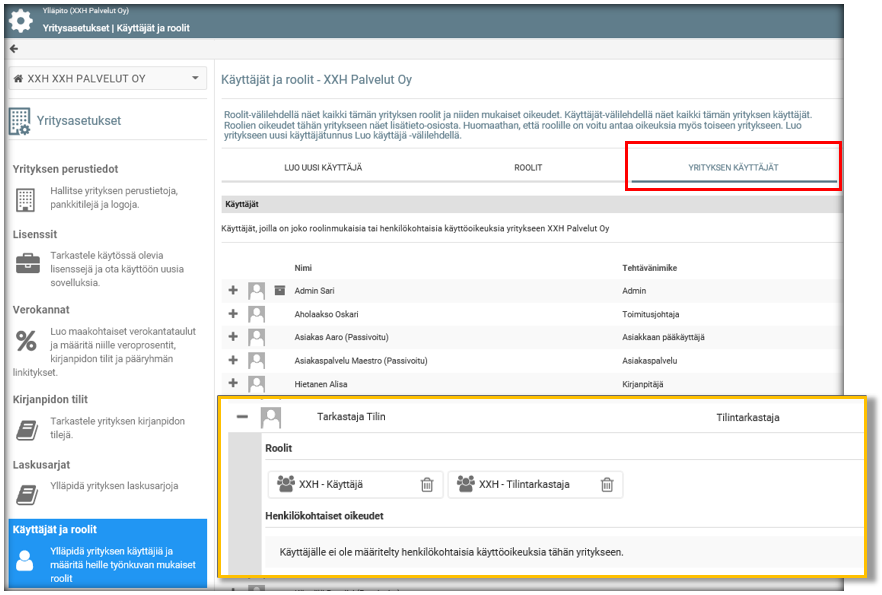This screenshot has width=882, height=595.
Task: Click the Verokannat percent icon
Action: pos(26,340)
